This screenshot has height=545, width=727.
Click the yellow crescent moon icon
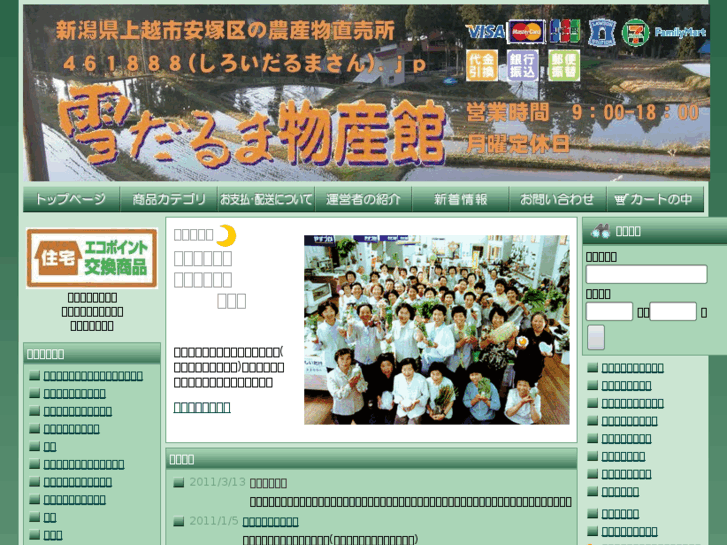point(226,236)
